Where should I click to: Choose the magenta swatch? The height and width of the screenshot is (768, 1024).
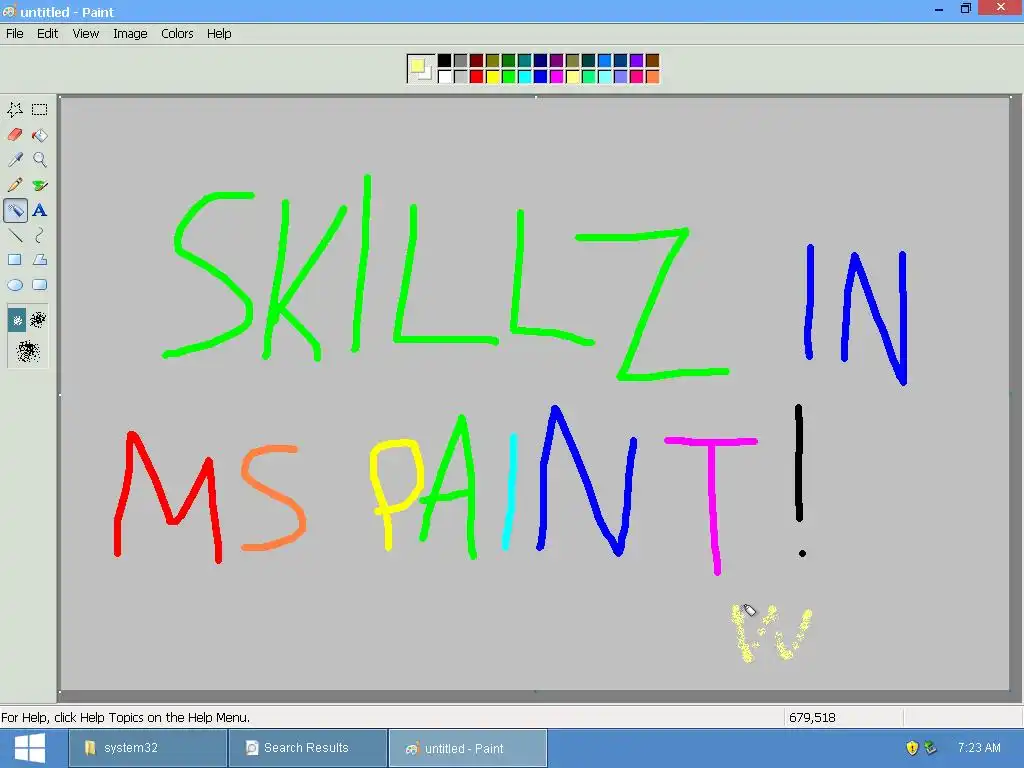(556, 76)
